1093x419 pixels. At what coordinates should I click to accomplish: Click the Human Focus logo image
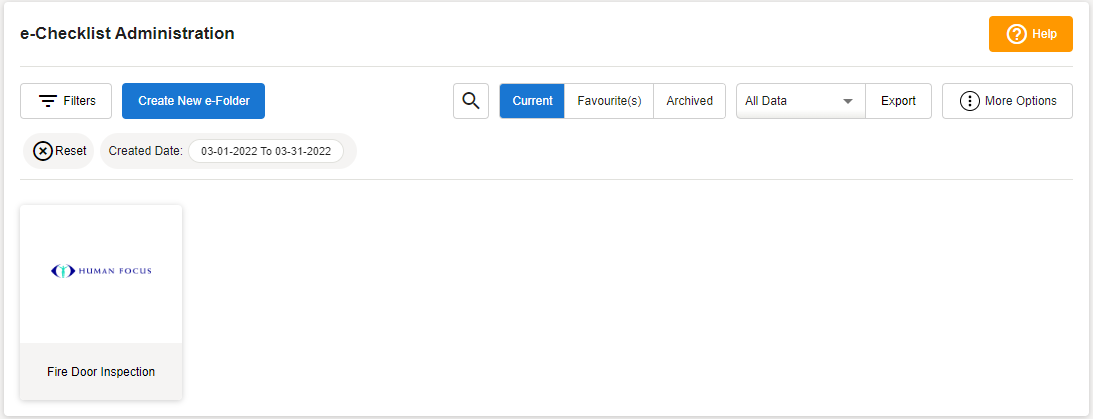tap(101, 271)
